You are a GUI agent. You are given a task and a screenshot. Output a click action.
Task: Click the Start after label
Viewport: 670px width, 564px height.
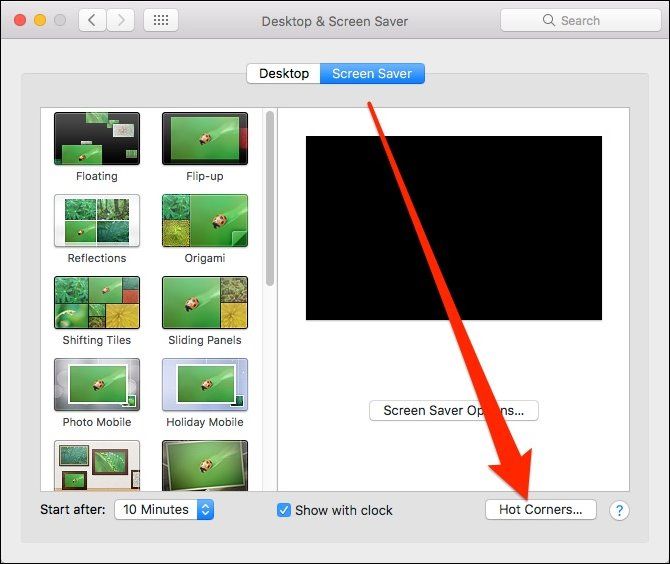point(73,510)
